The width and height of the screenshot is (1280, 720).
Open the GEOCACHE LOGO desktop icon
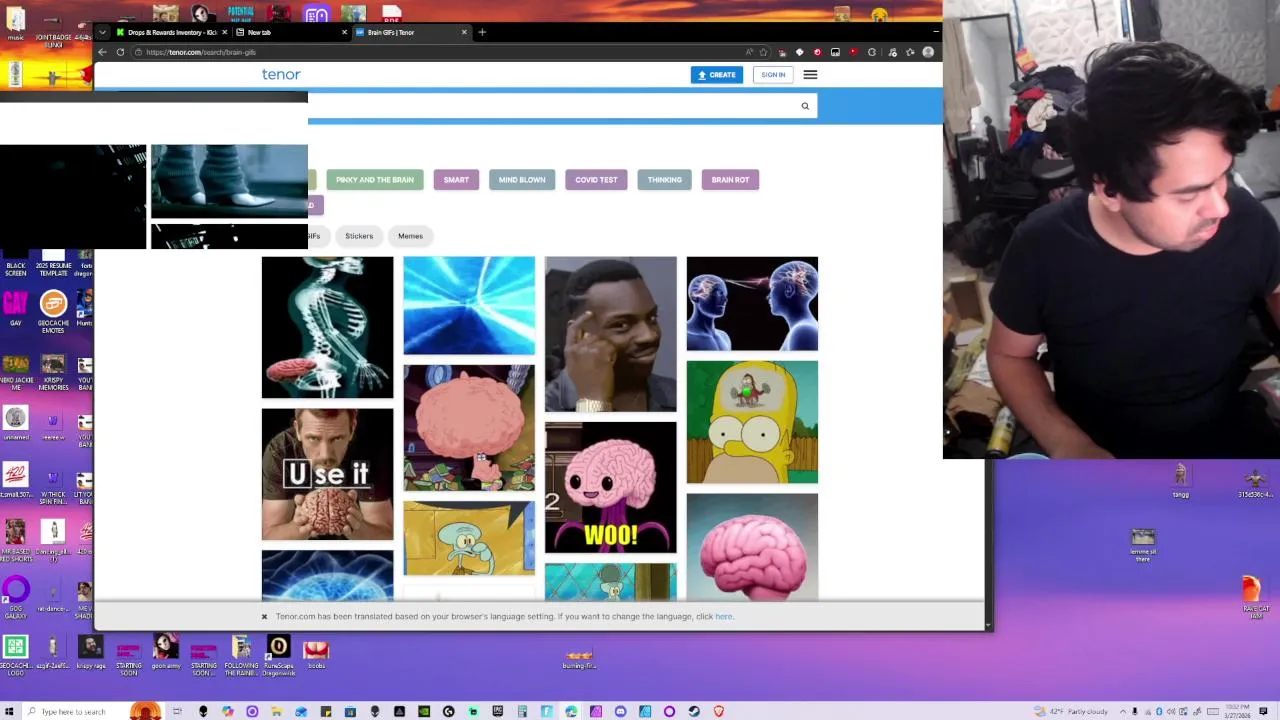pos(15,655)
